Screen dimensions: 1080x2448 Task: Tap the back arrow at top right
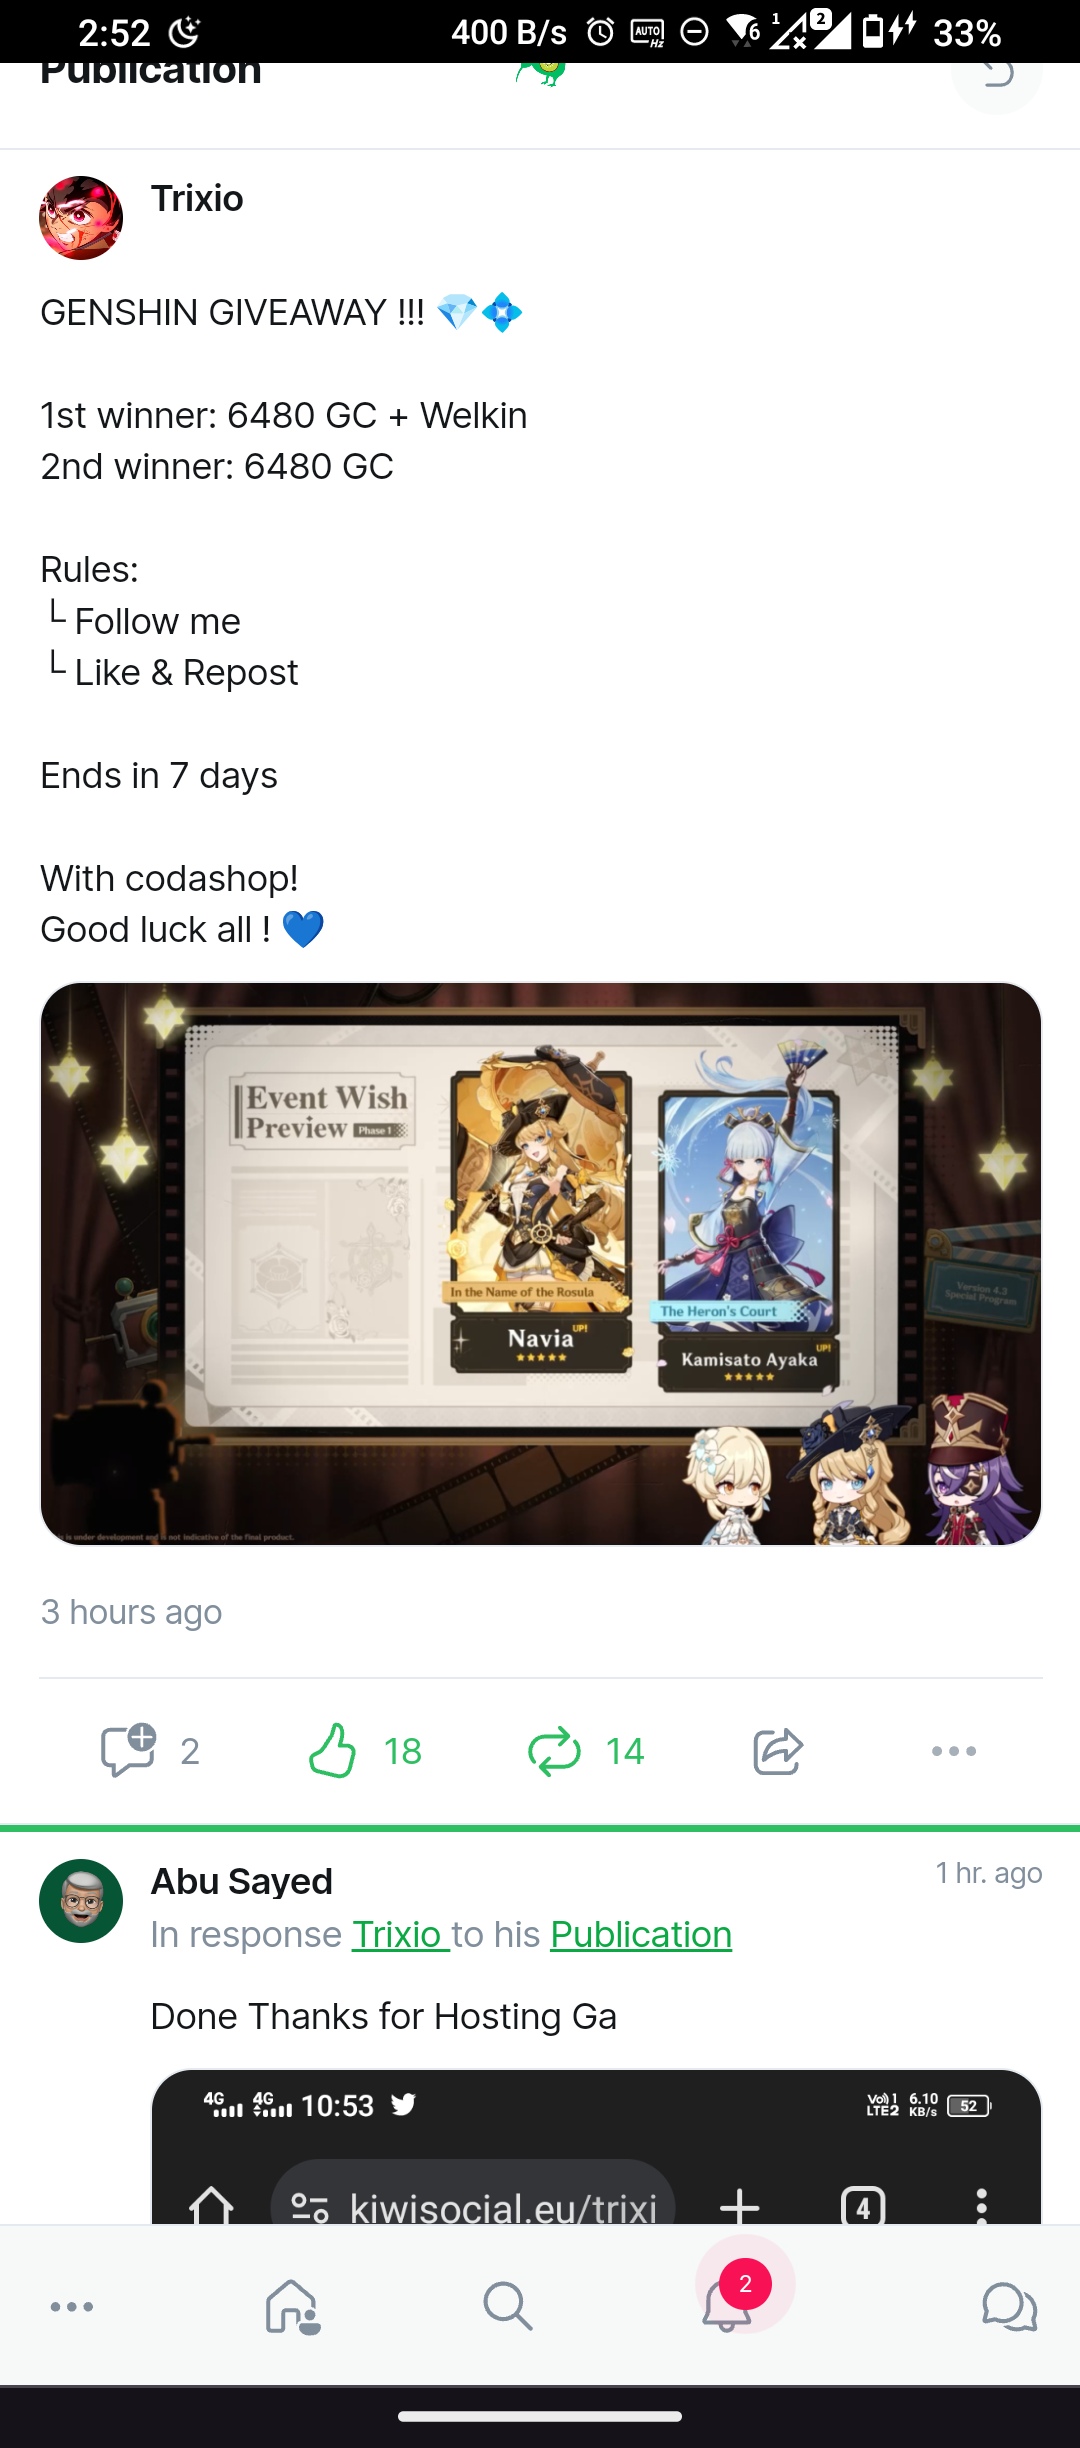coord(997,76)
